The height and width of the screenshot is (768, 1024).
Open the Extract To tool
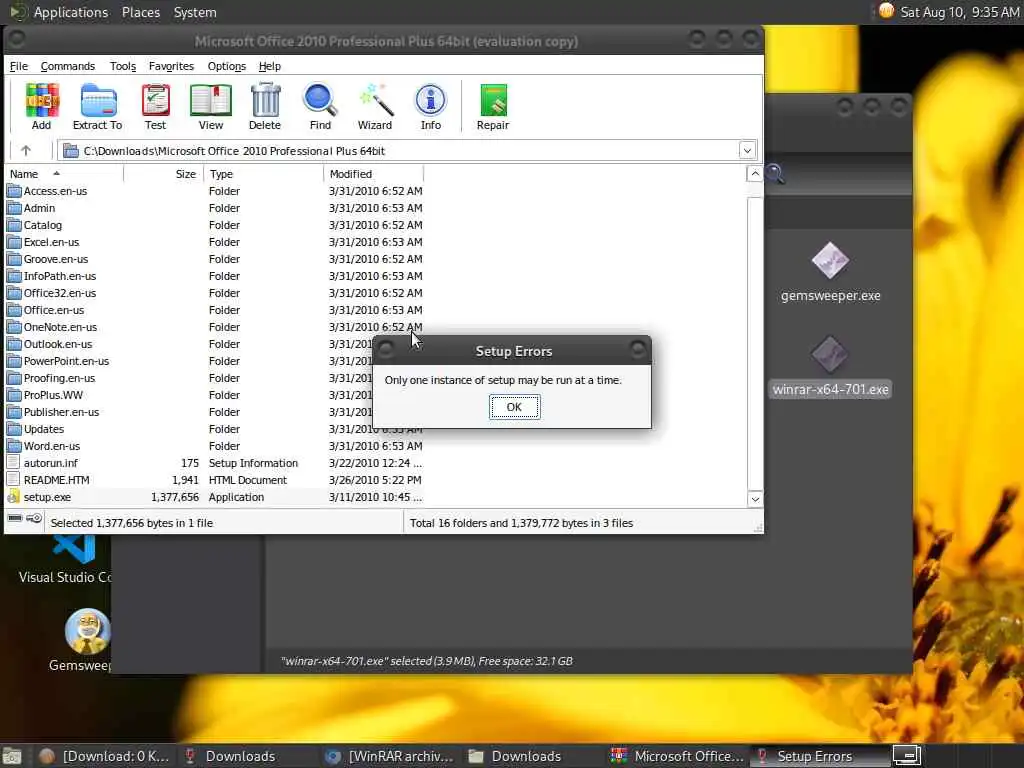coord(97,106)
